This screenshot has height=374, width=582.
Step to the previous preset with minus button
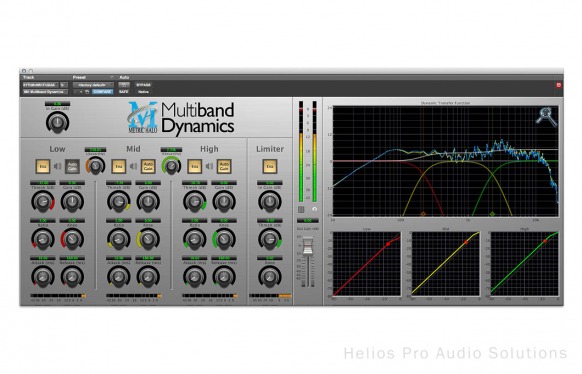click(76, 92)
